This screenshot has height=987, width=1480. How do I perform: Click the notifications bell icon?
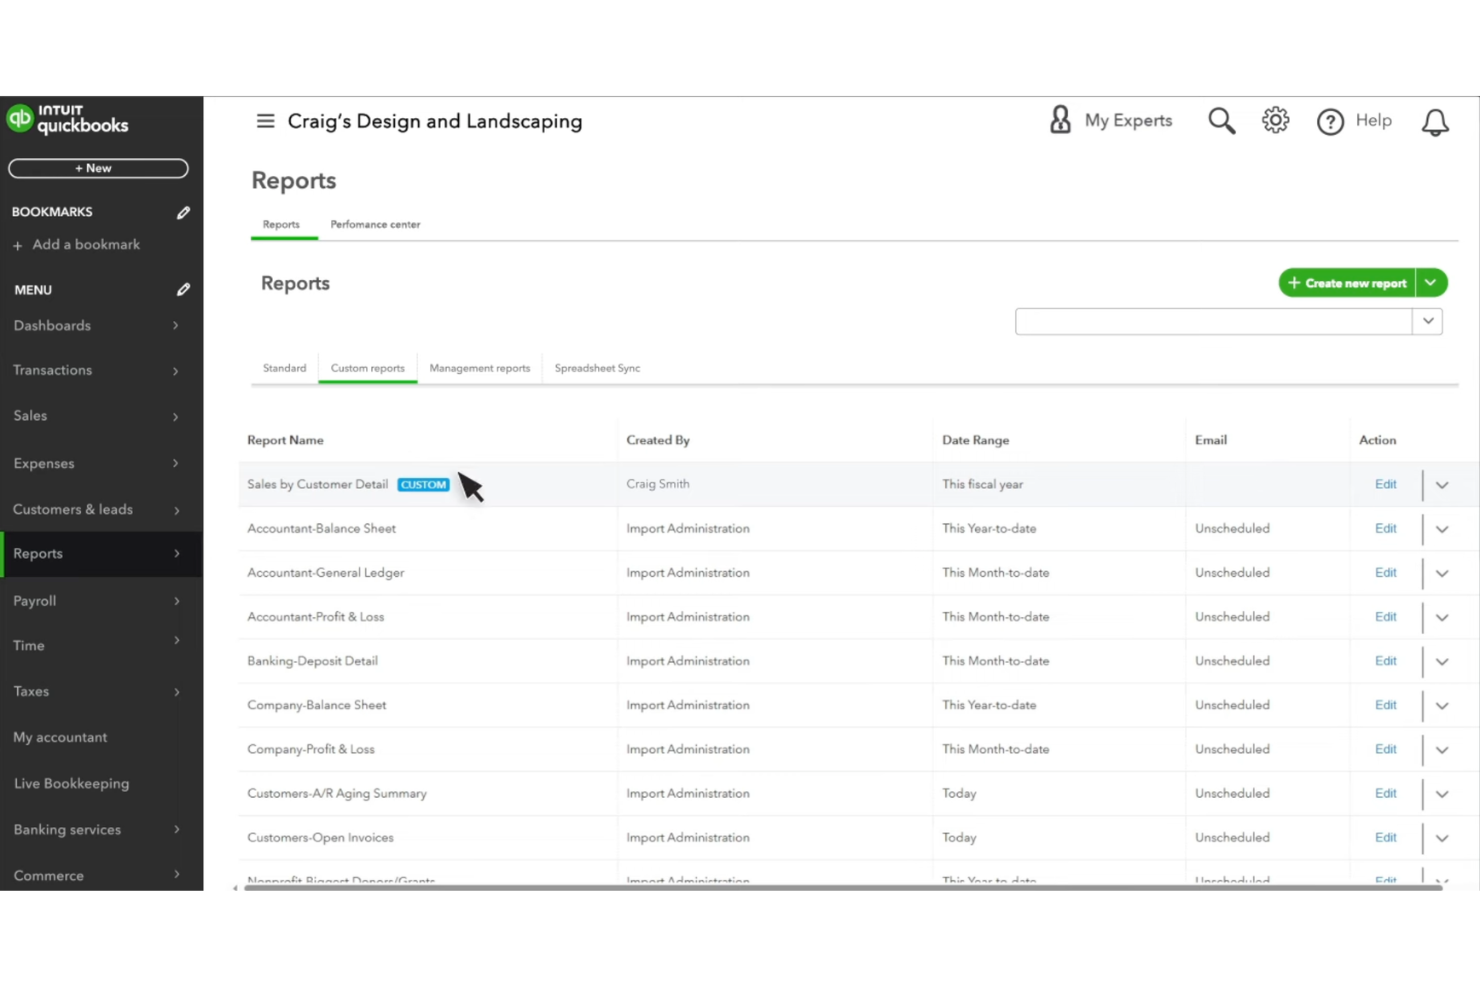1435,121
